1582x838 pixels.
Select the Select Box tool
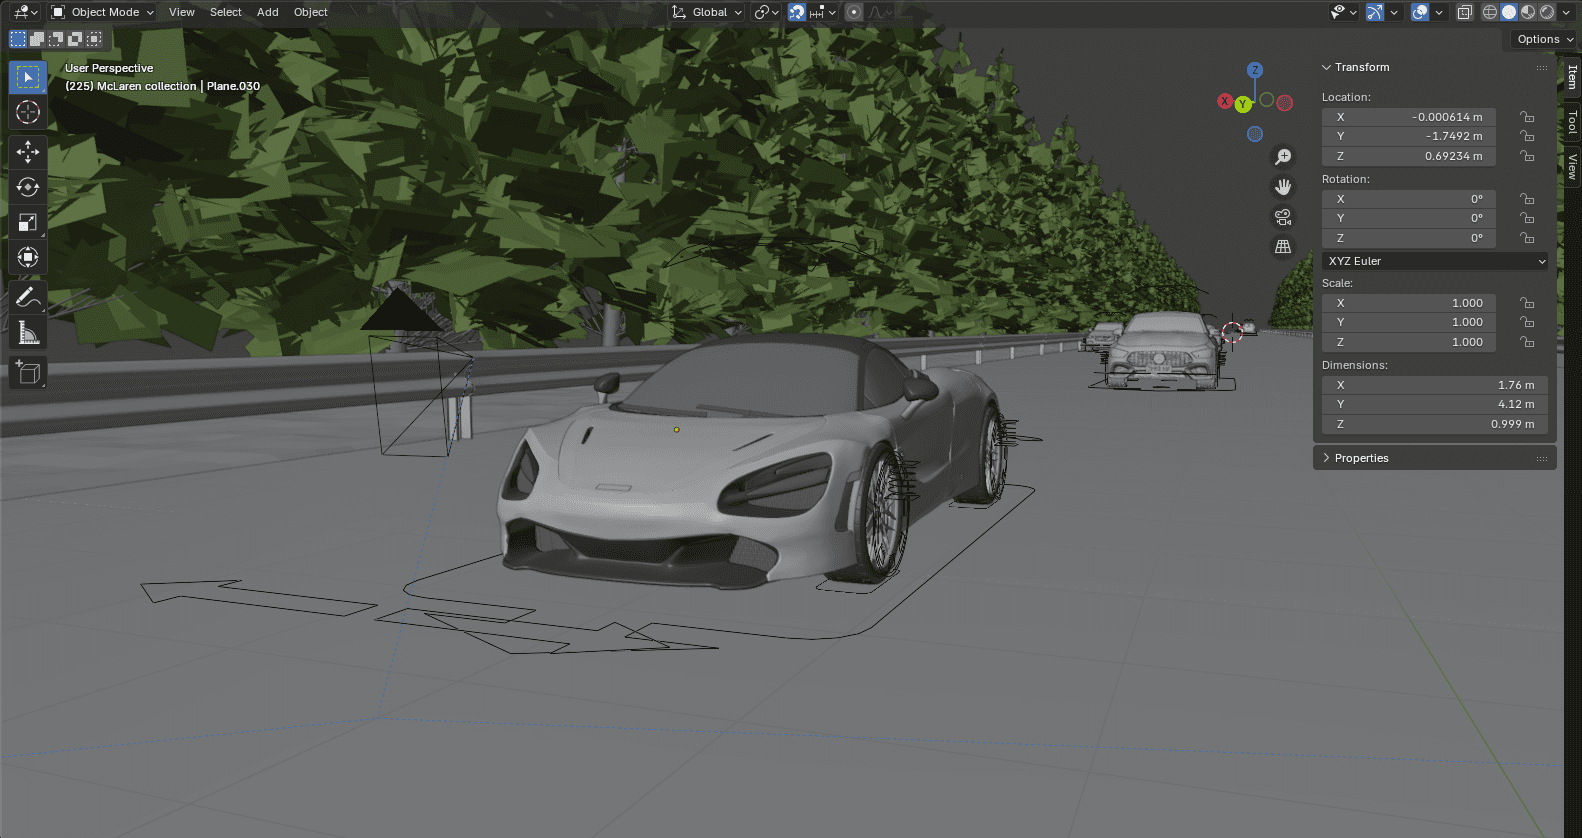click(x=28, y=77)
